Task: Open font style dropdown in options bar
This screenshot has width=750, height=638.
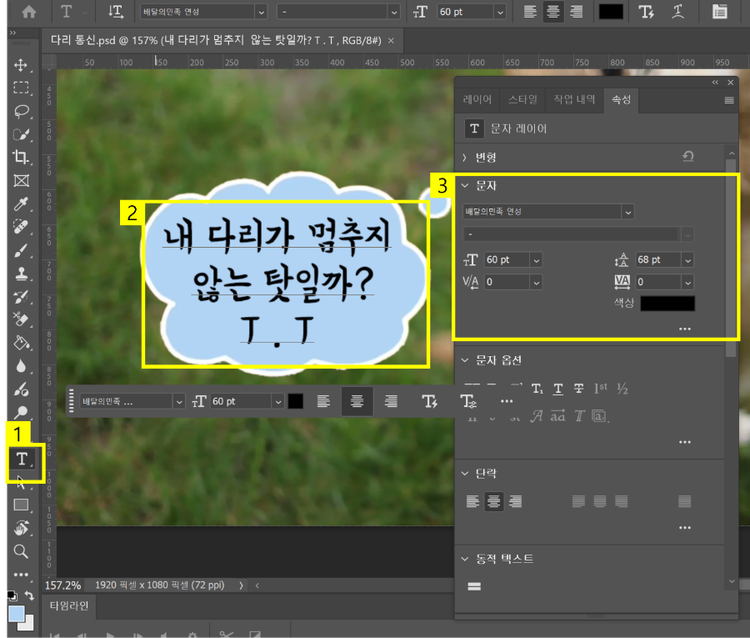Action: tap(394, 12)
